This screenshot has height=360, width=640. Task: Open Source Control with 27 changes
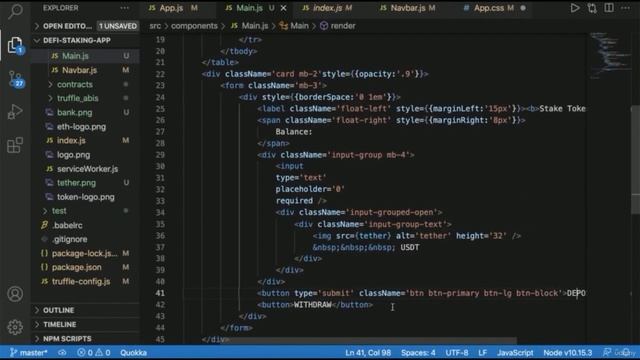pyautogui.click(x=15, y=78)
